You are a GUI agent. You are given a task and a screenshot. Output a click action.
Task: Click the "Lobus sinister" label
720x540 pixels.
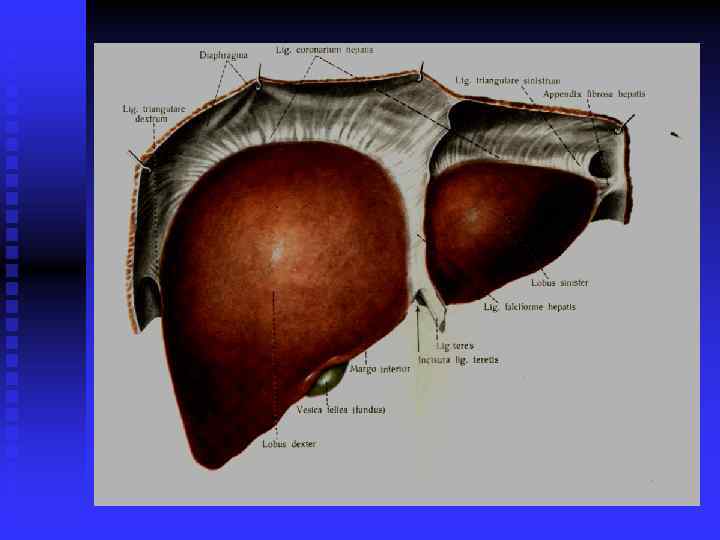[559, 283]
